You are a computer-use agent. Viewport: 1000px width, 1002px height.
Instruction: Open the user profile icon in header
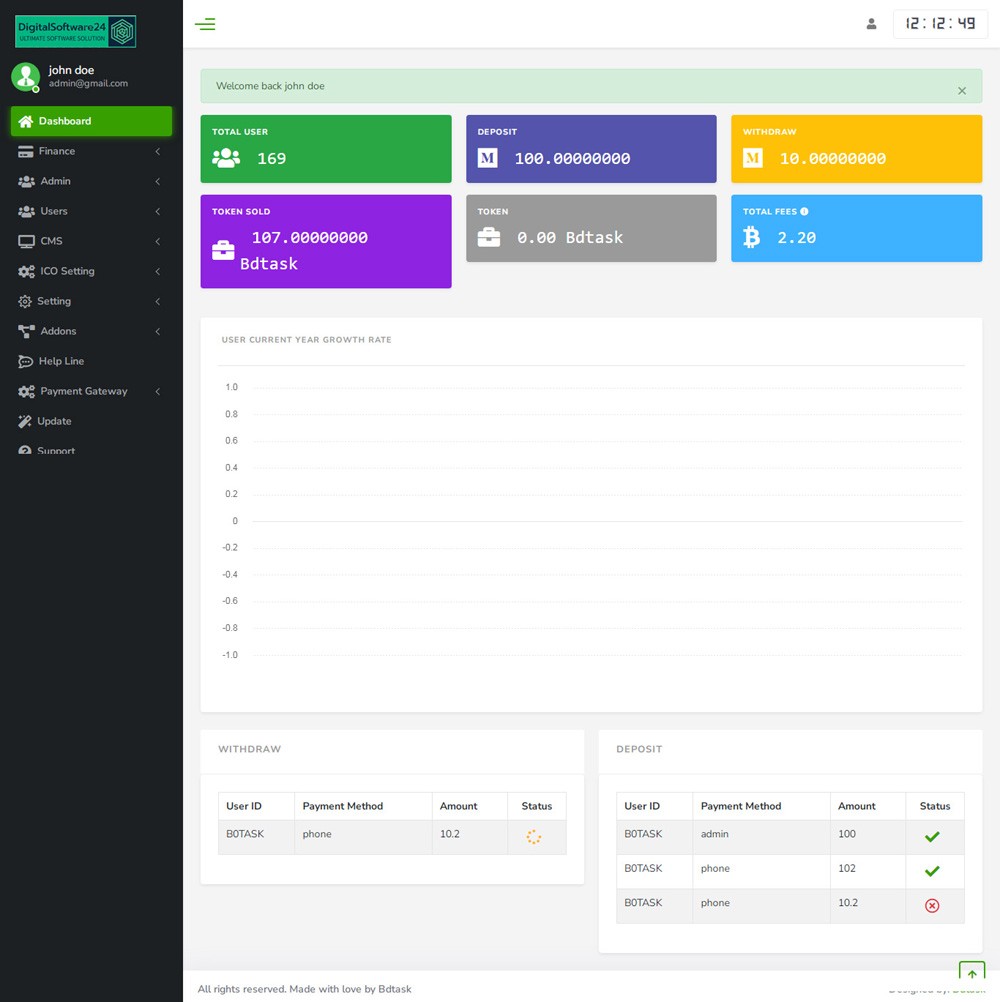point(871,24)
